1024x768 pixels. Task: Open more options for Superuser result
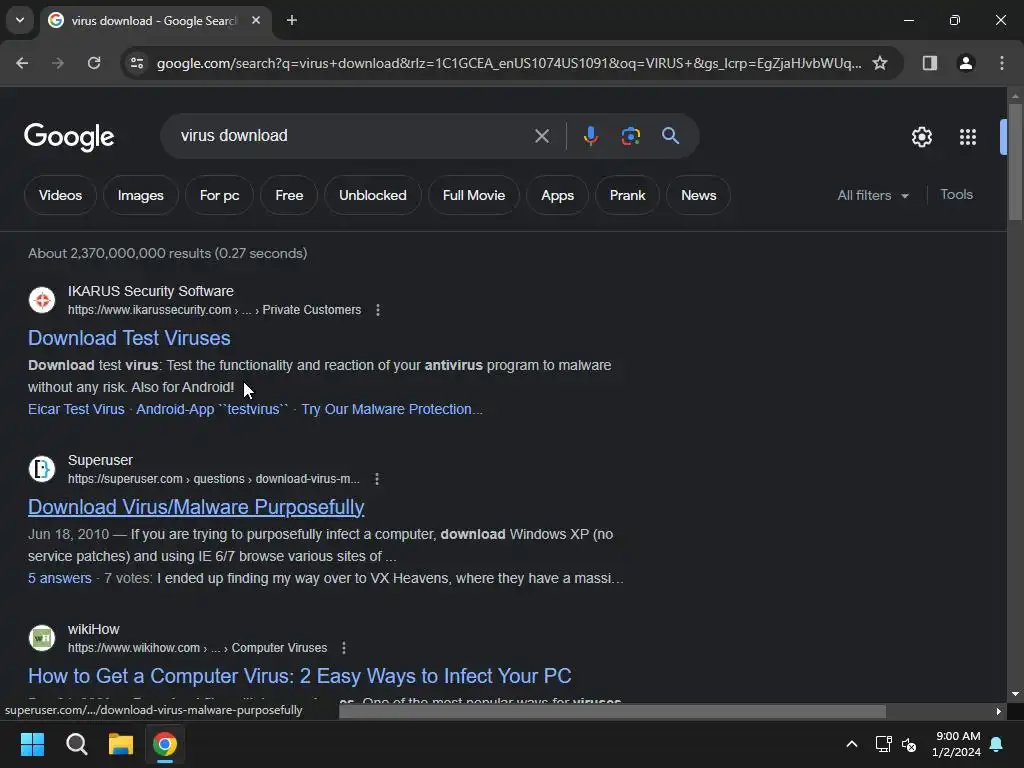tap(377, 479)
